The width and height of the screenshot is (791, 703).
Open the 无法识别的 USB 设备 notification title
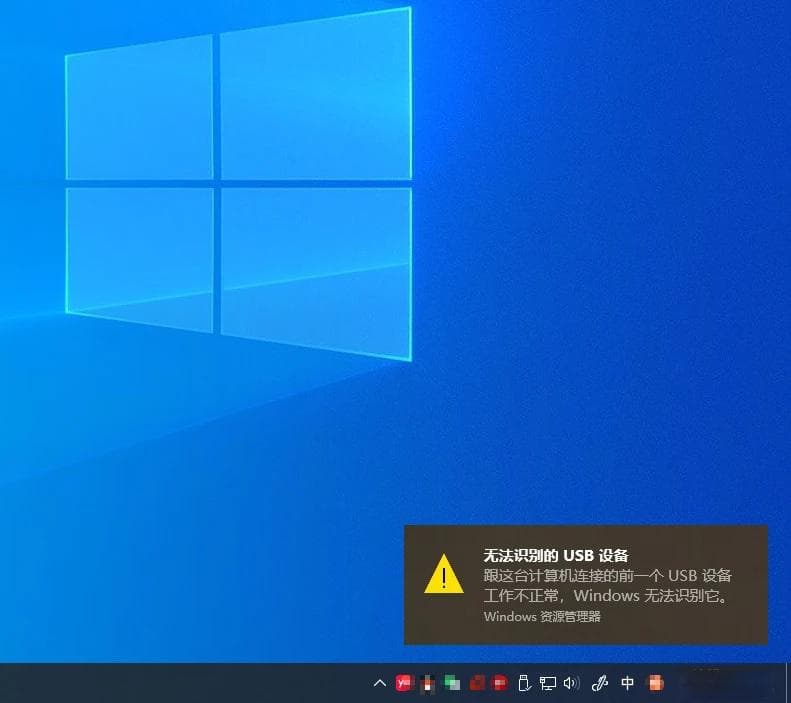[556, 556]
